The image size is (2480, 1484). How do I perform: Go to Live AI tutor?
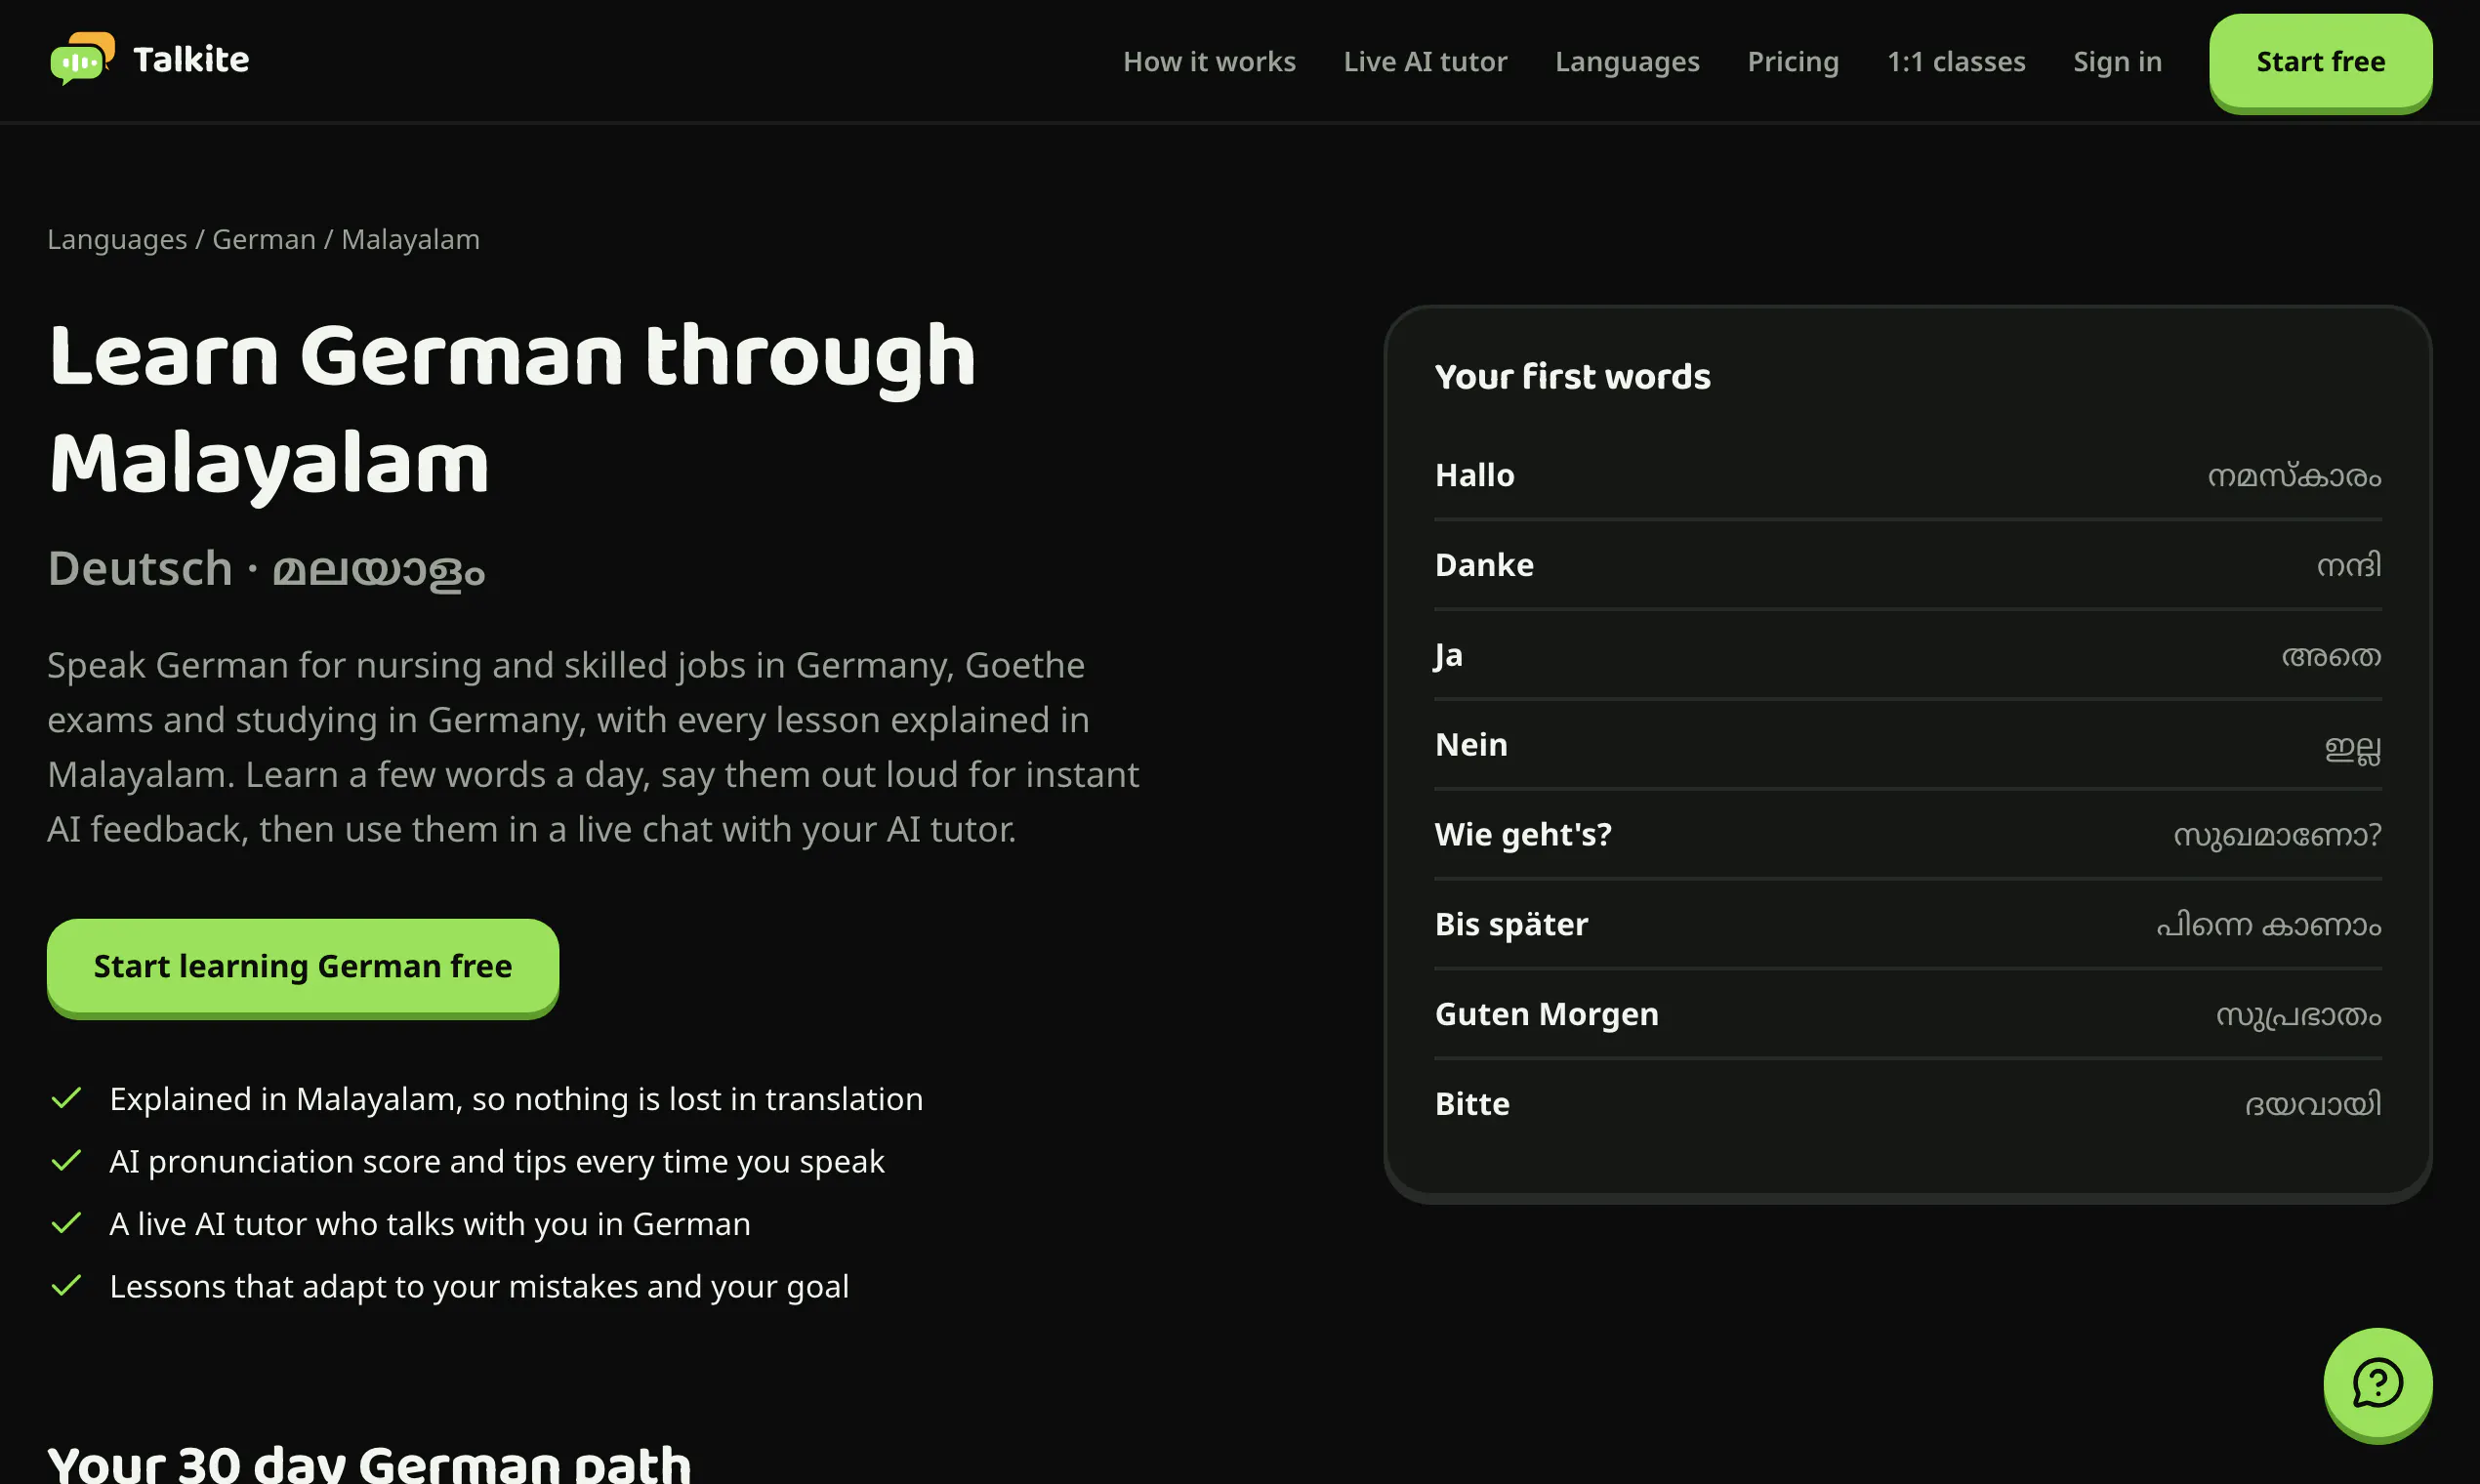click(x=1424, y=62)
